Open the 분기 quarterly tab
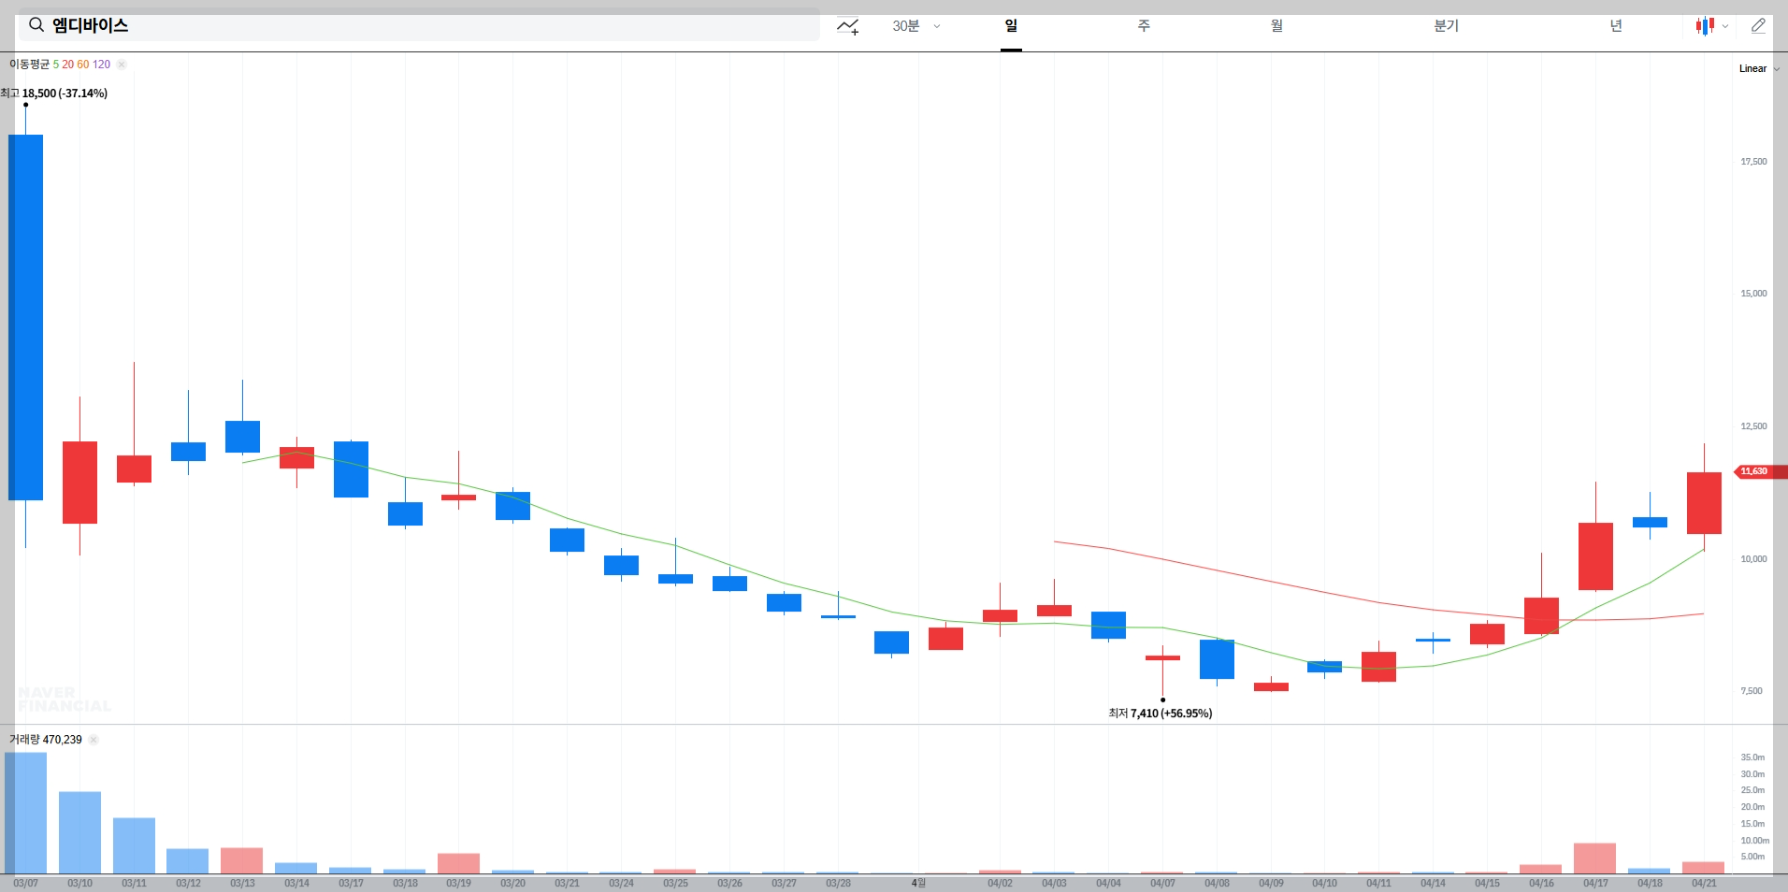The height and width of the screenshot is (892, 1788). tap(1446, 26)
